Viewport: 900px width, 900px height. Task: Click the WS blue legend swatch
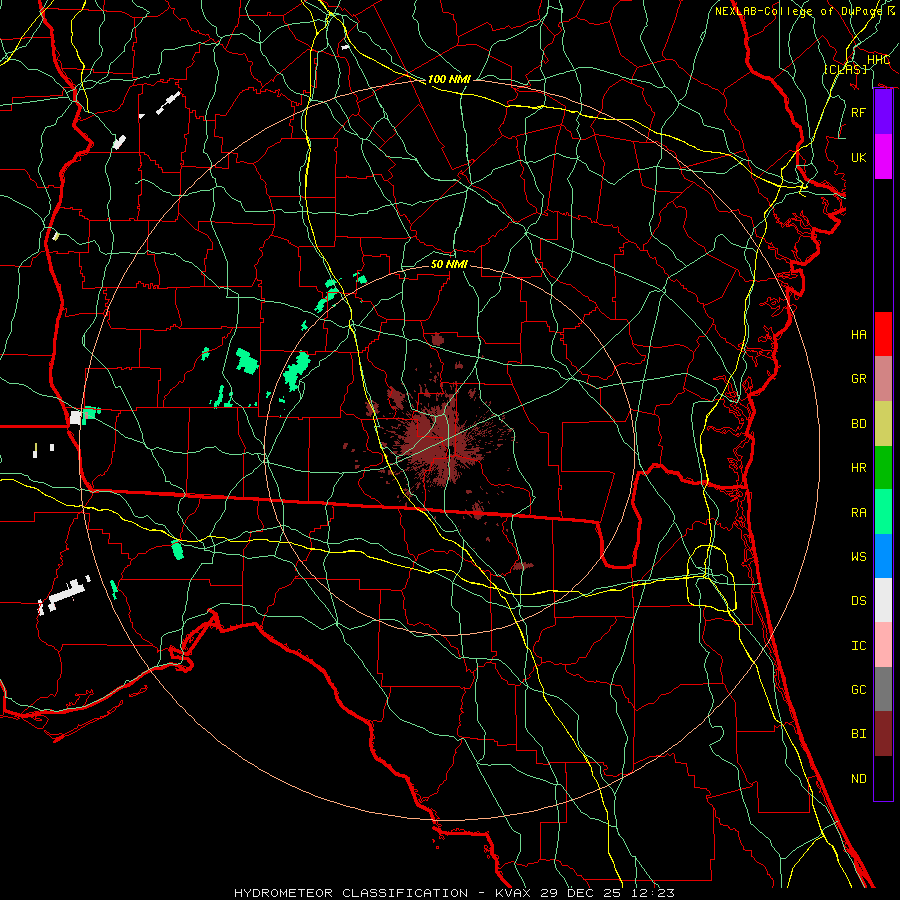click(x=883, y=556)
